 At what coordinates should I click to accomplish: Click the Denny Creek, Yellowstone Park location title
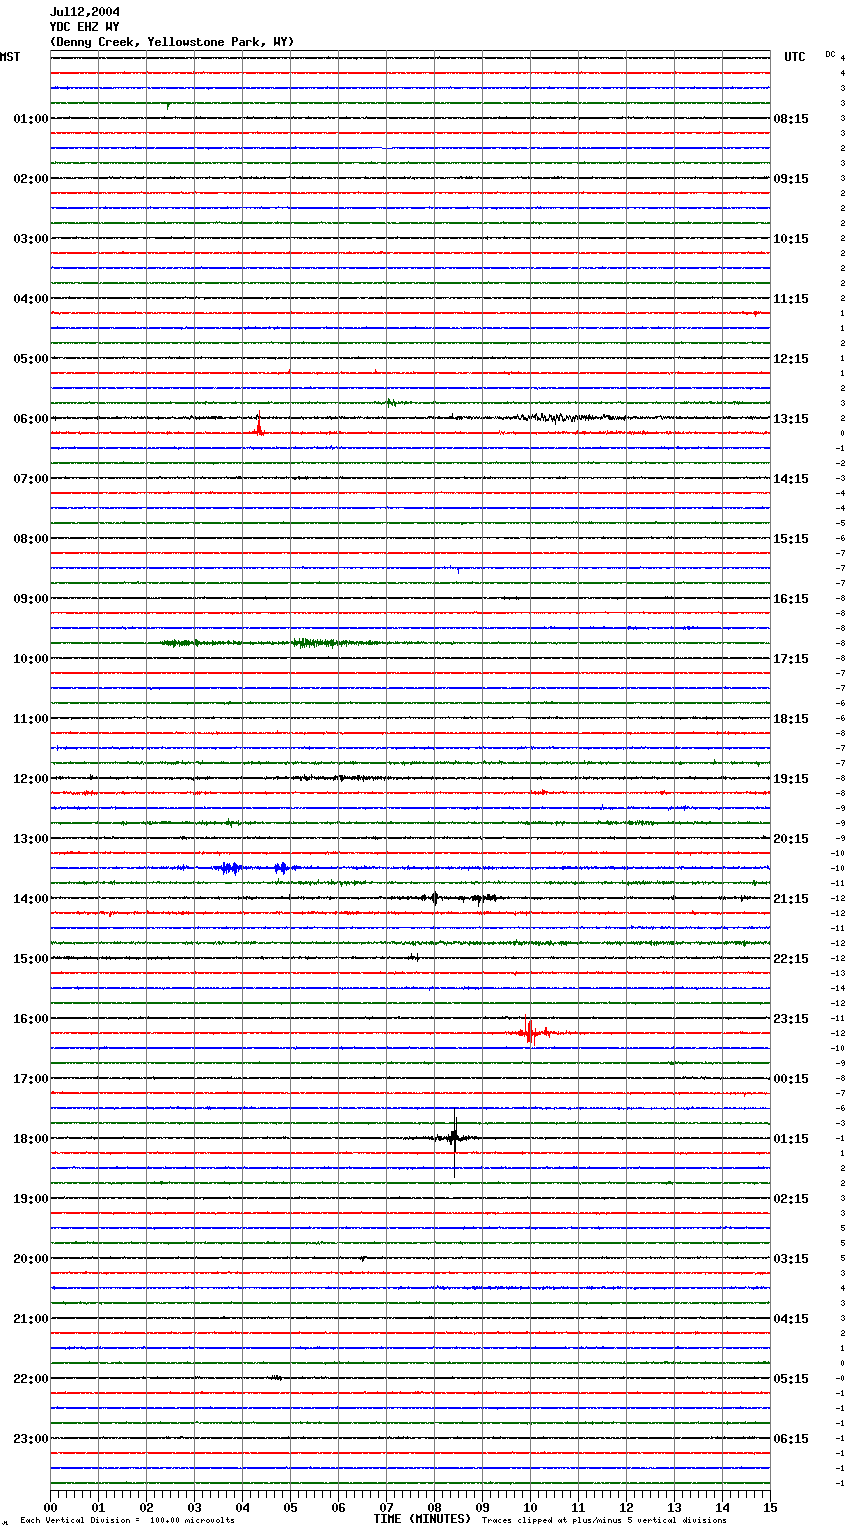pyautogui.click(x=172, y=42)
